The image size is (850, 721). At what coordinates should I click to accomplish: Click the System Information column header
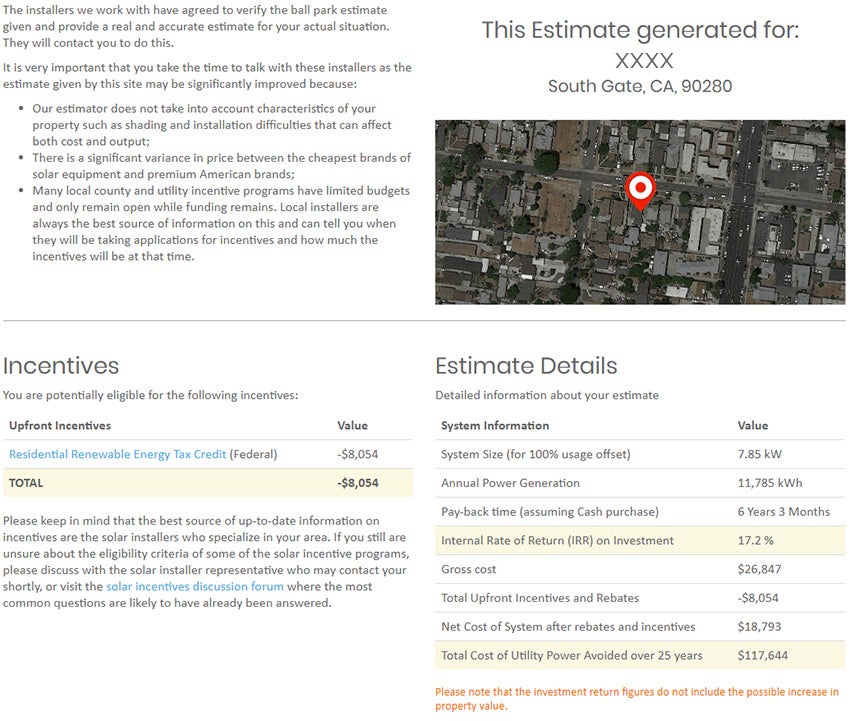495,426
